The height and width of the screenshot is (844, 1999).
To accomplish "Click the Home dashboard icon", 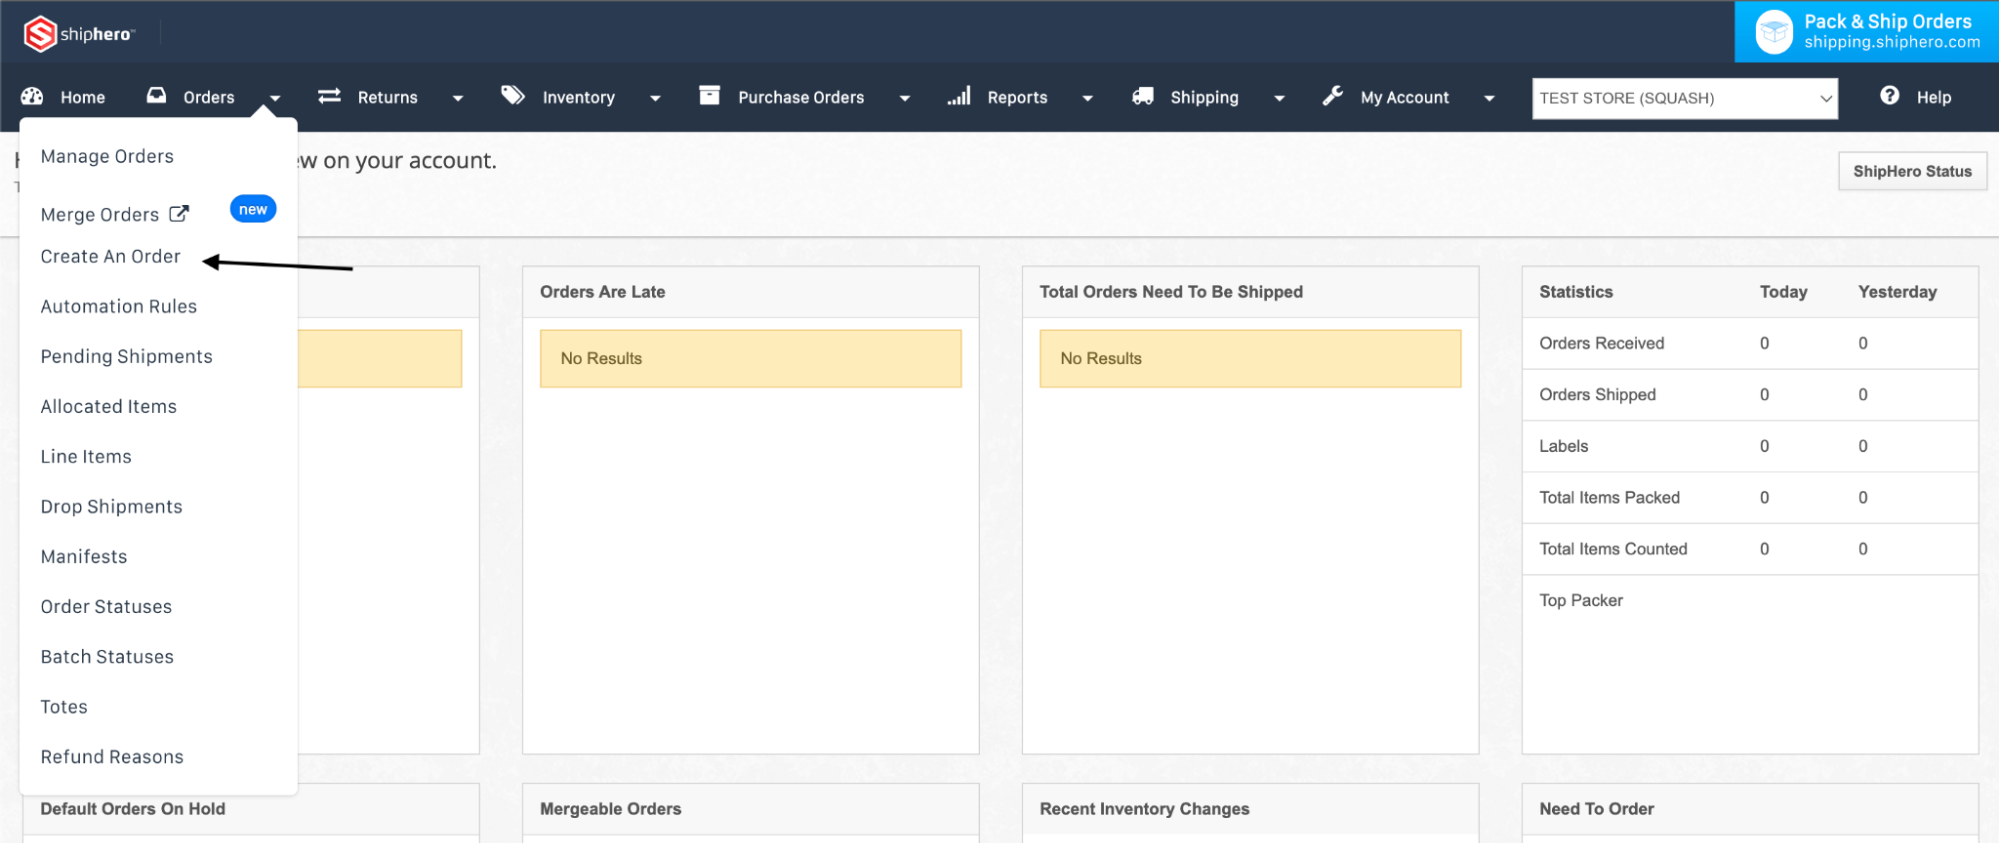I will [32, 96].
